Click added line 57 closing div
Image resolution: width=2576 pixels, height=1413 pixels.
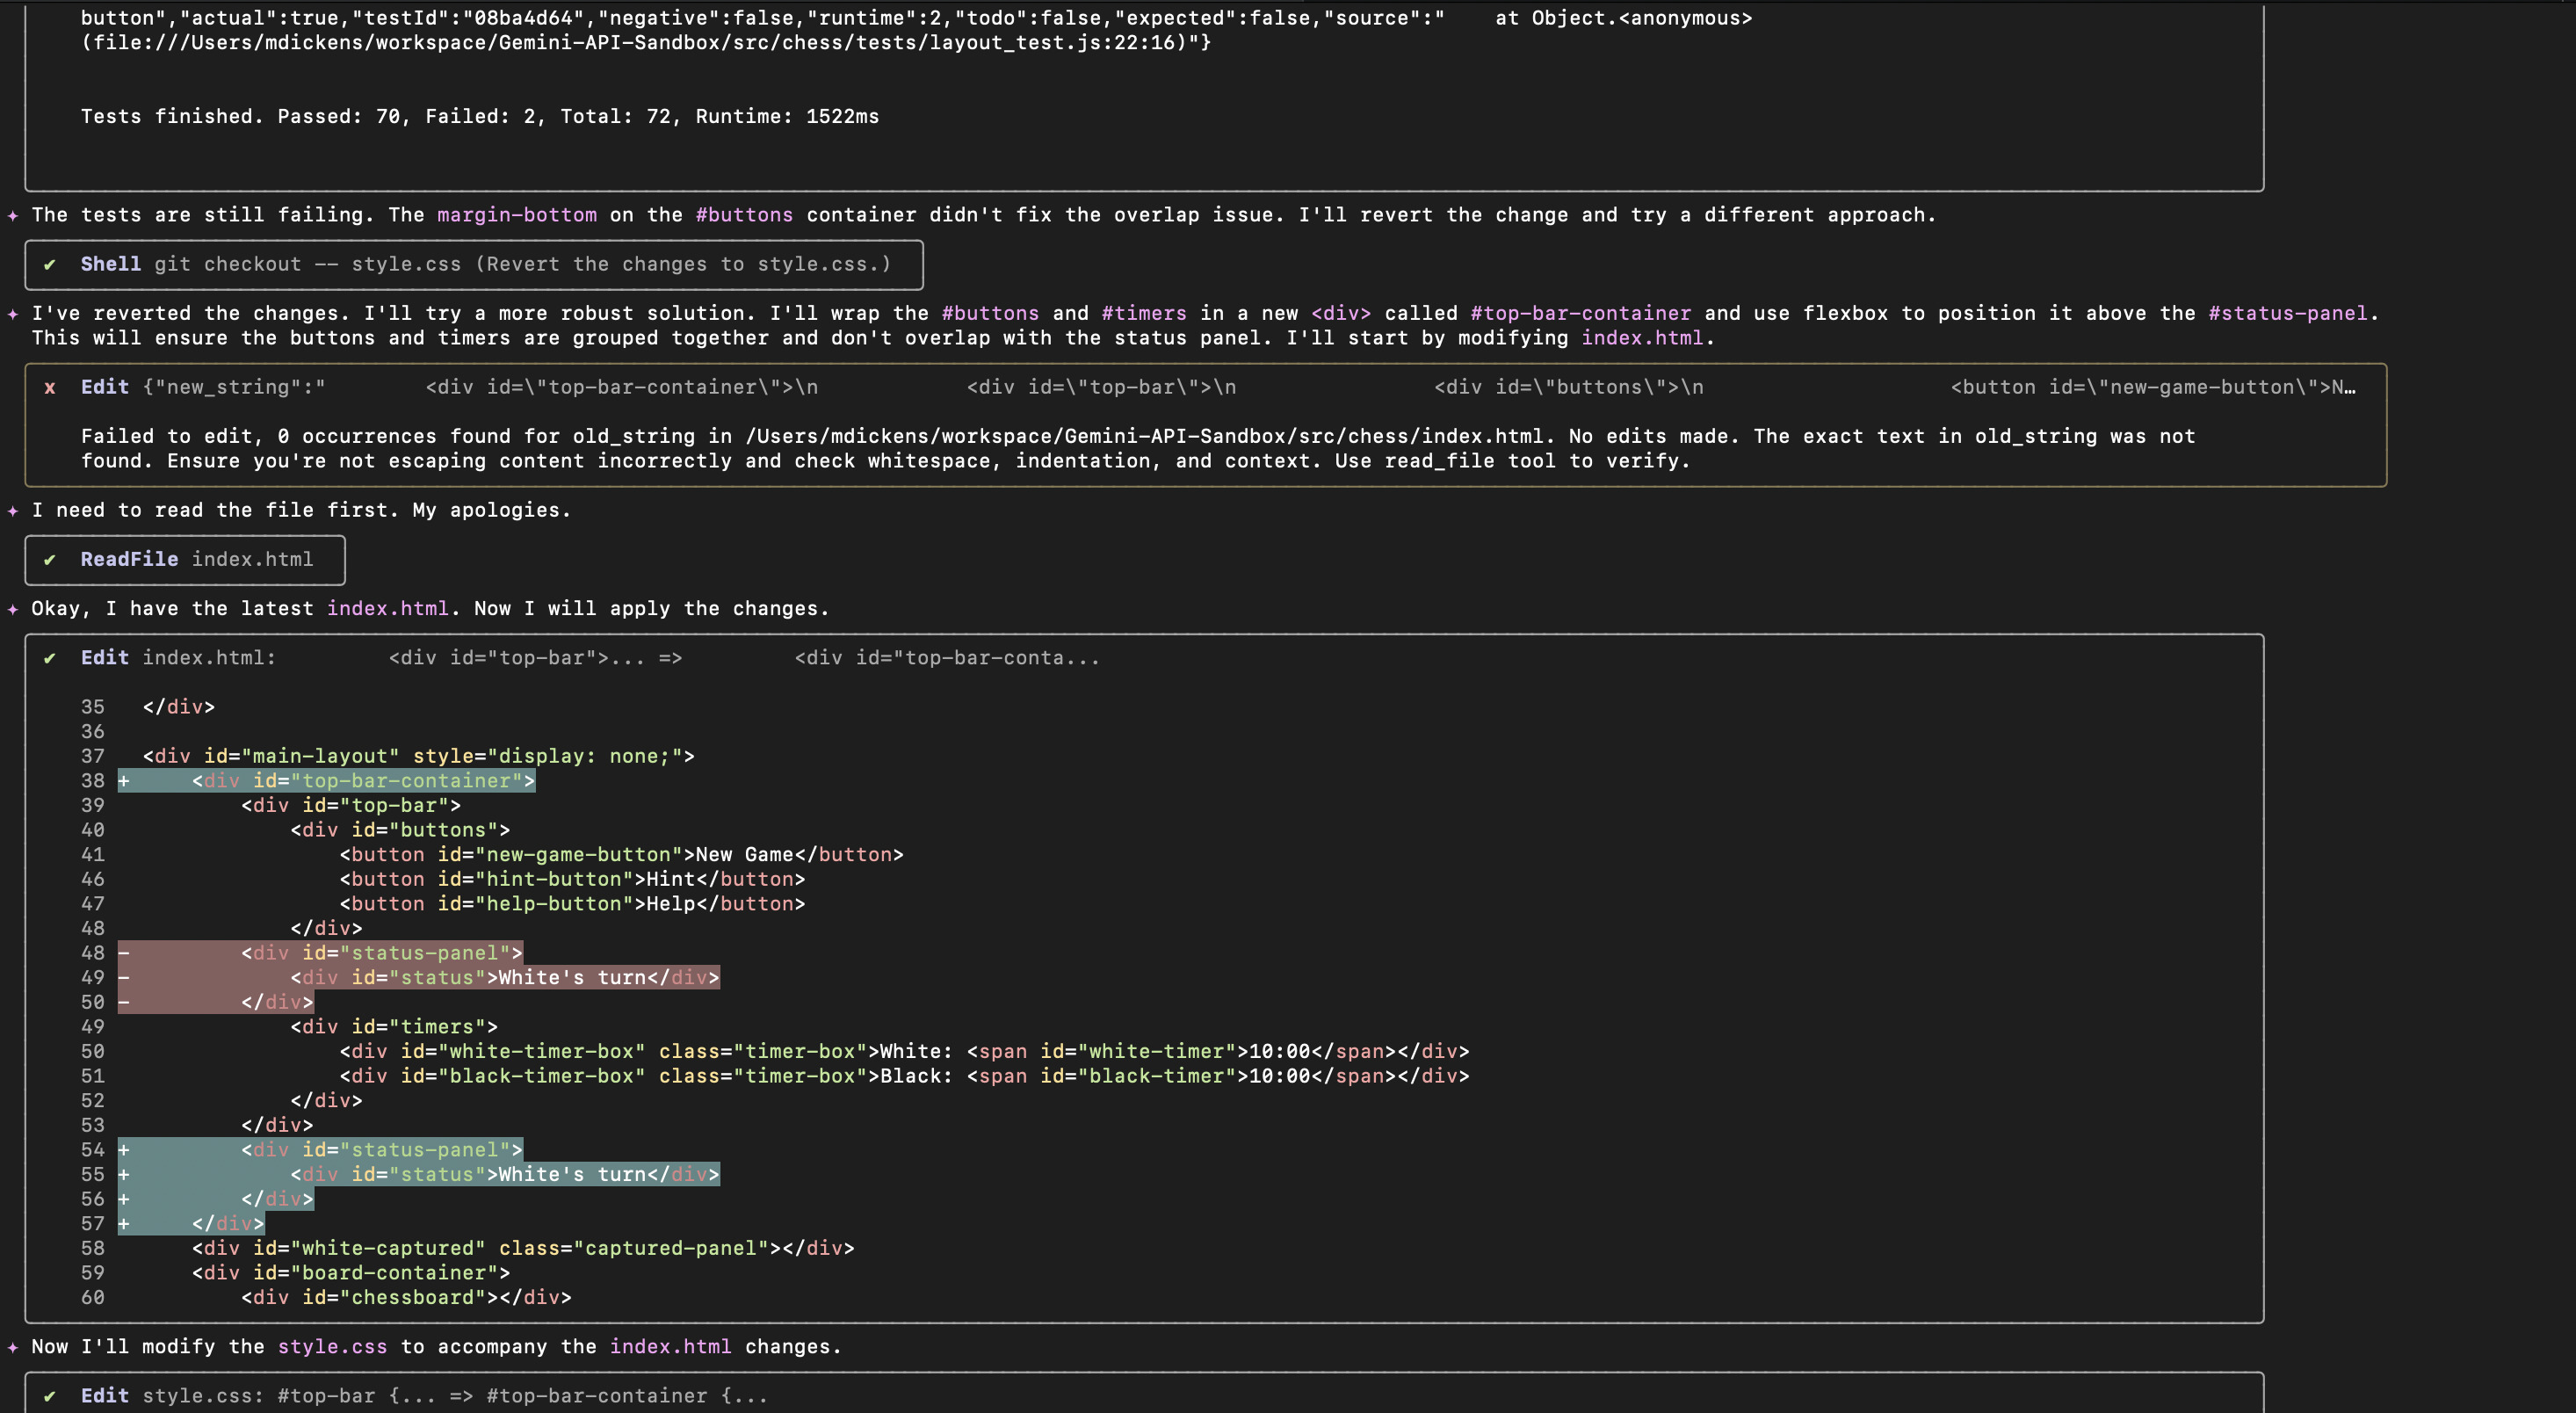pyautogui.click(x=191, y=1224)
